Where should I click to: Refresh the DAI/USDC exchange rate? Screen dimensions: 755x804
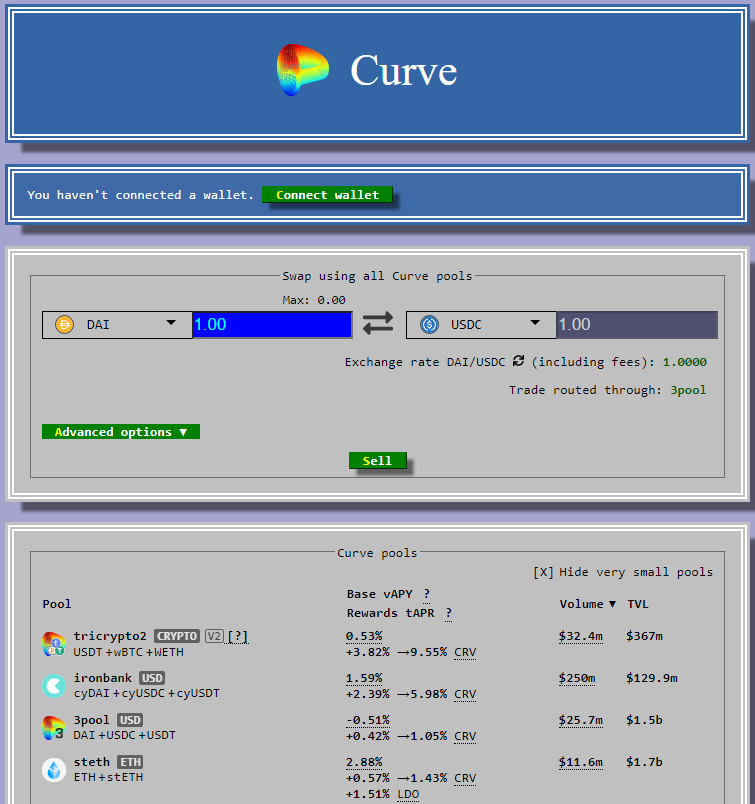(519, 361)
